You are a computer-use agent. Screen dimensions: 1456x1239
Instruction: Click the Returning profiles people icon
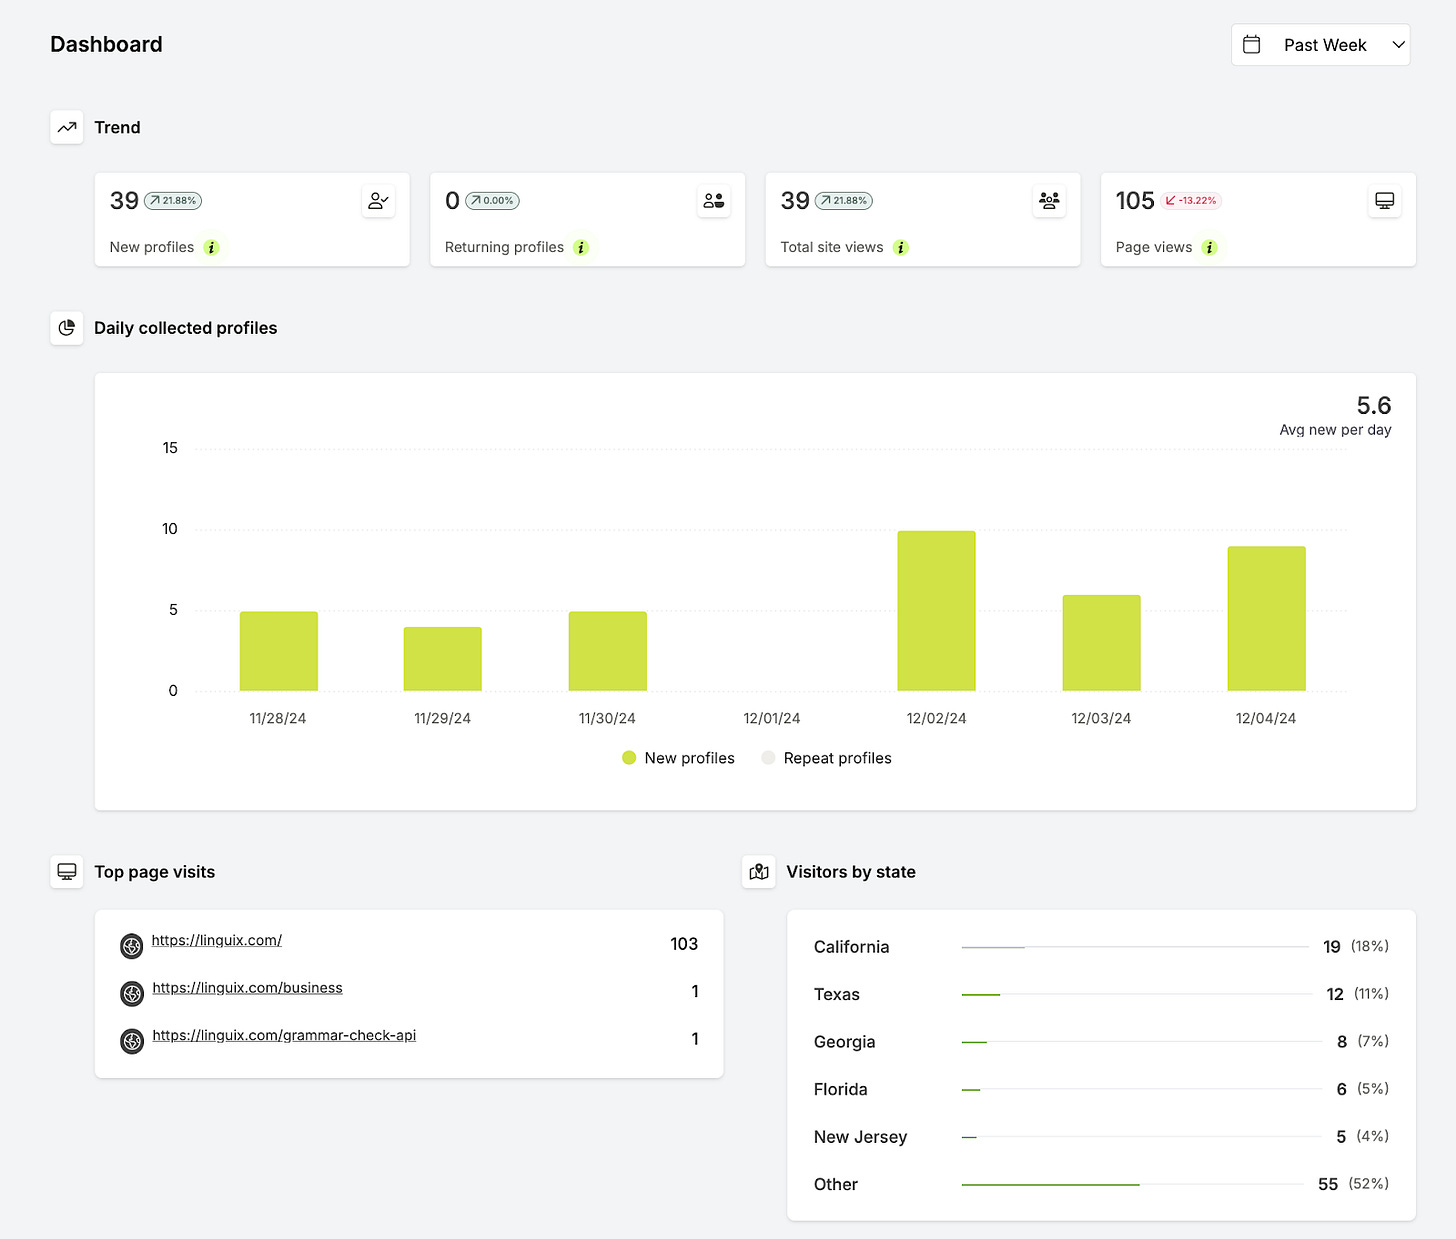(713, 201)
